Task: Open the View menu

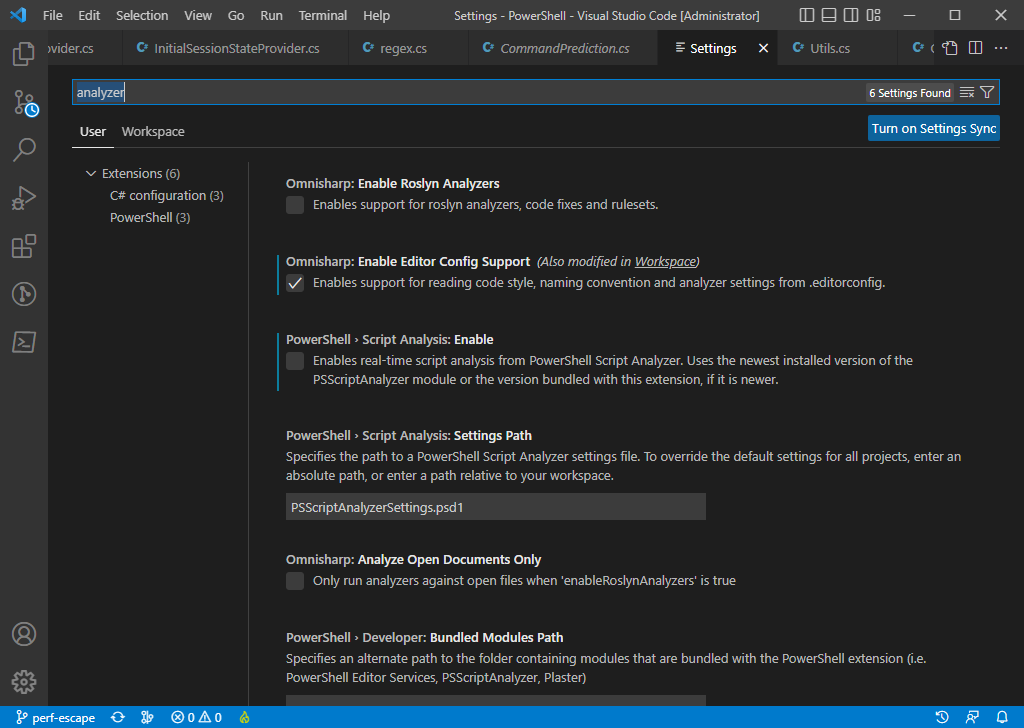Action: coord(198,15)
